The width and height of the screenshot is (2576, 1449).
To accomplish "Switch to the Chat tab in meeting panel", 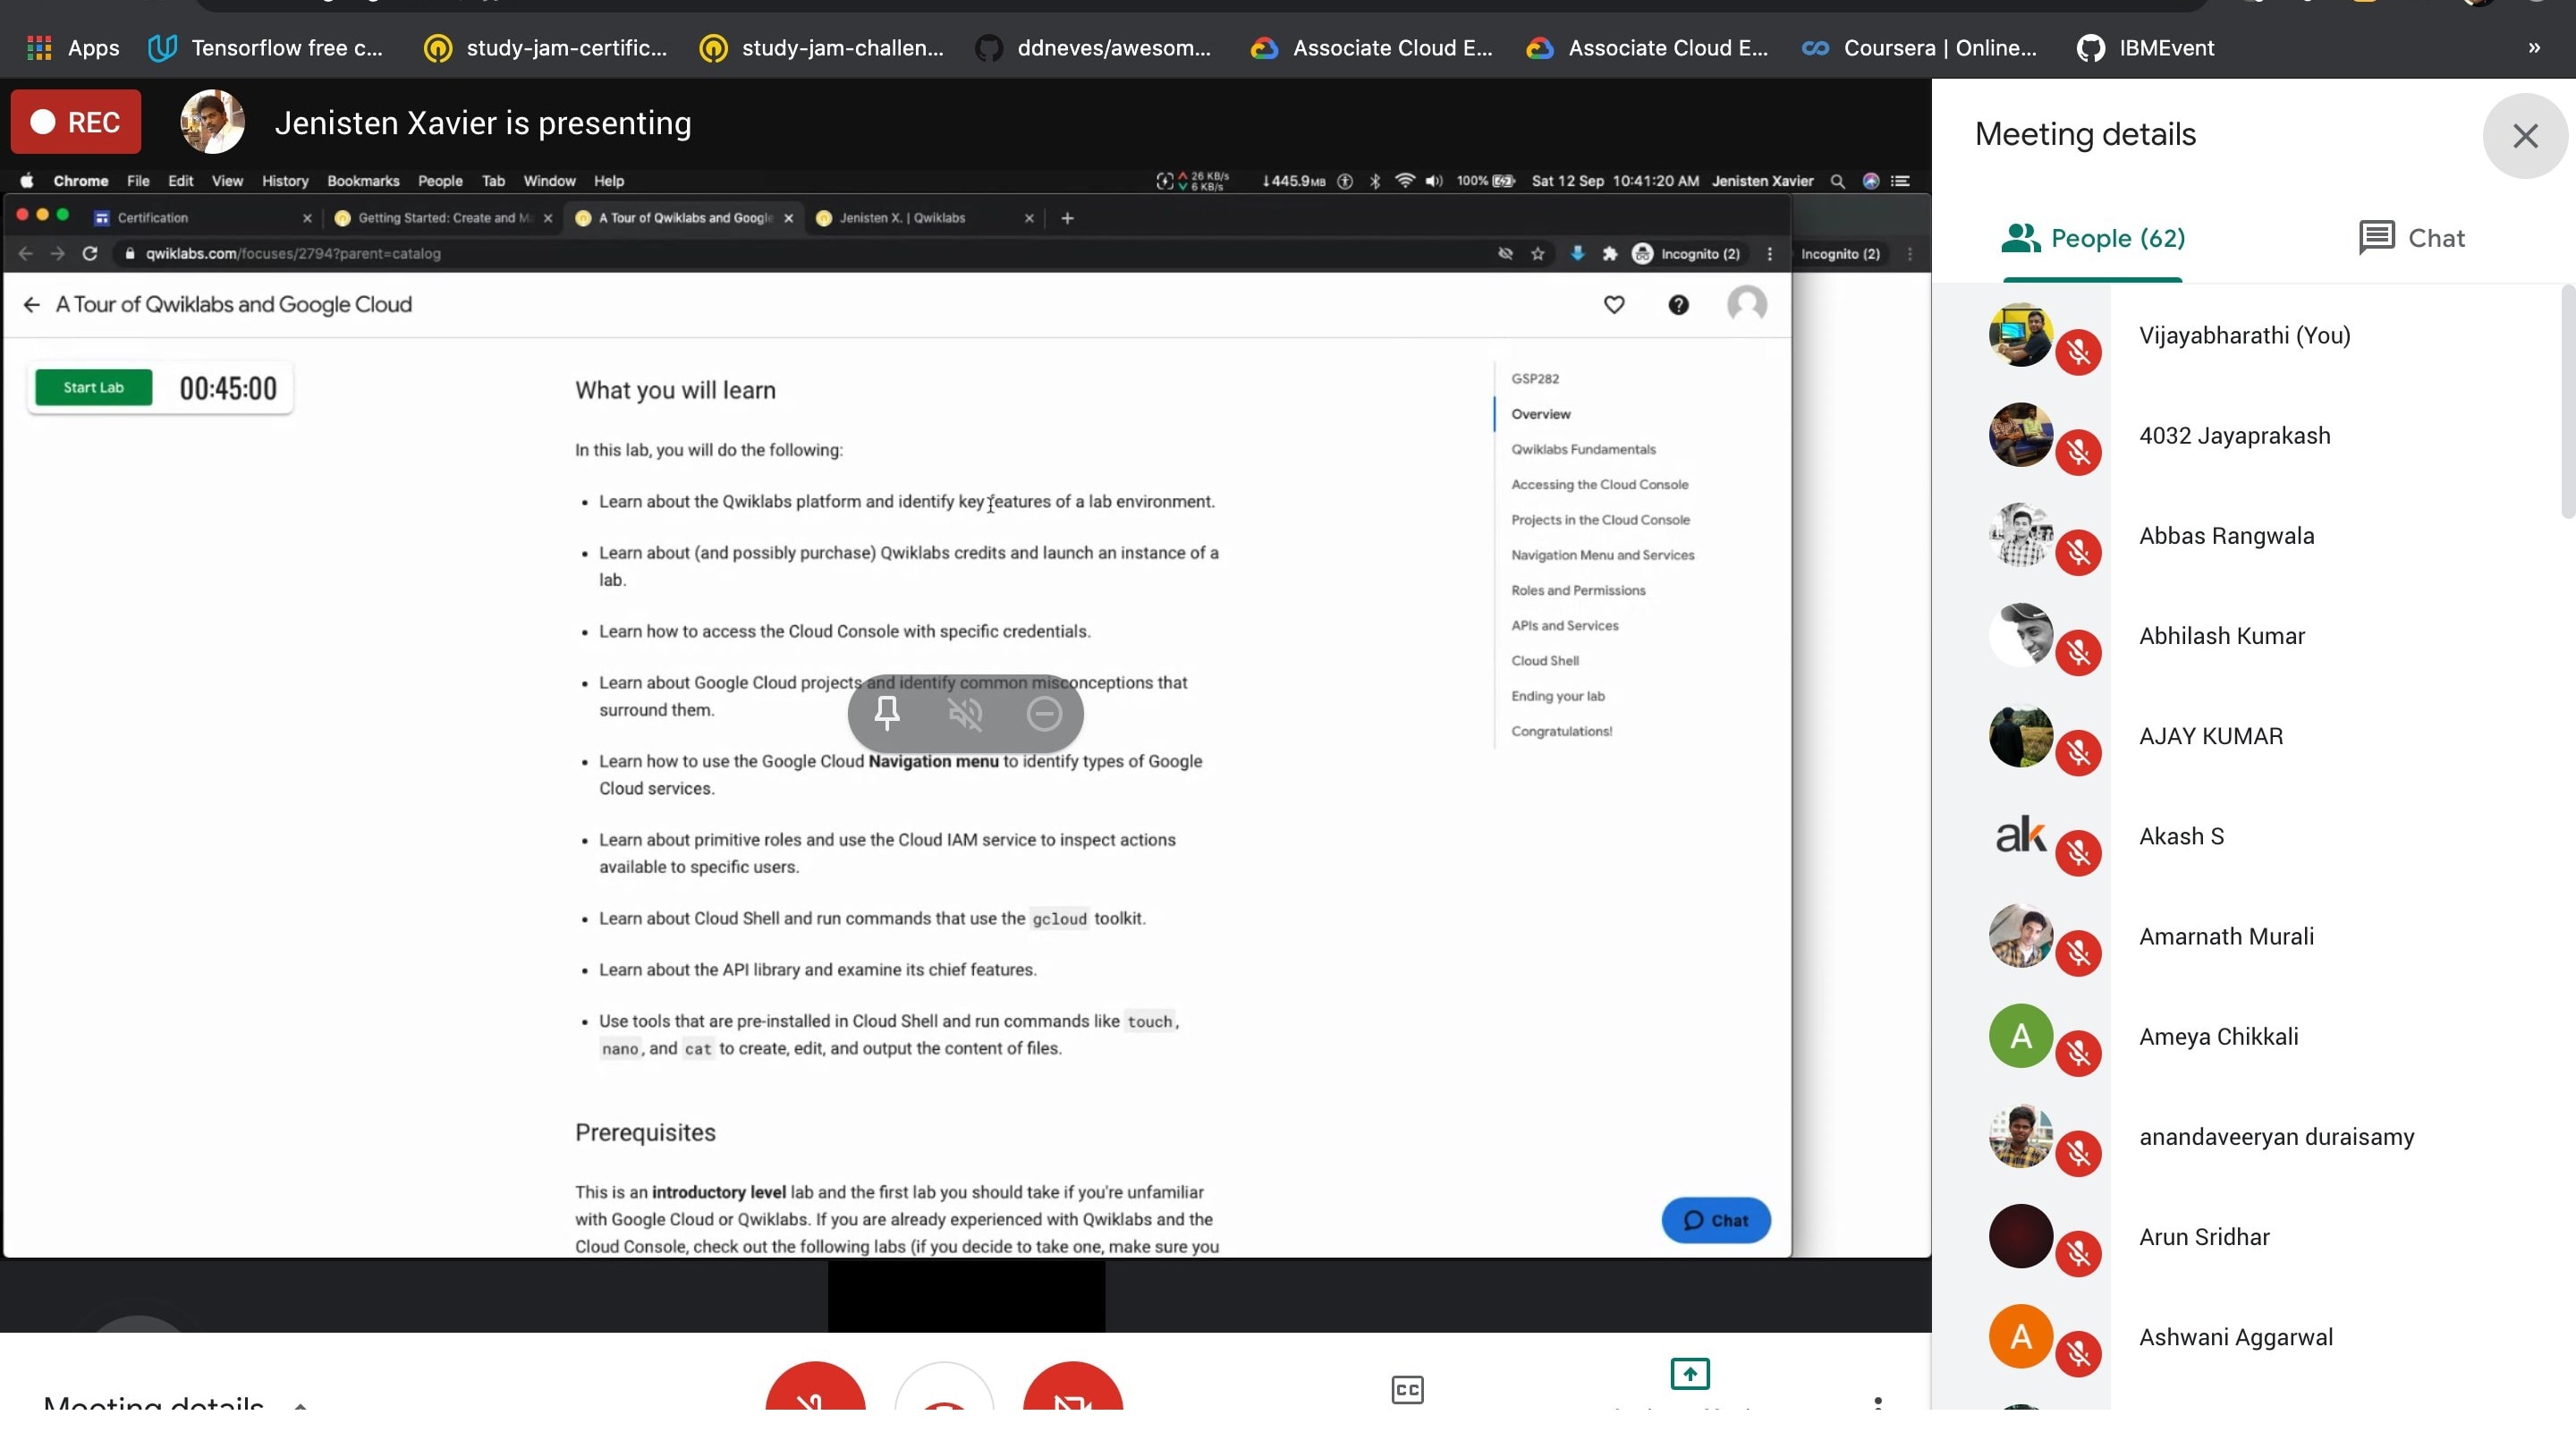I will pos(2411,238).
